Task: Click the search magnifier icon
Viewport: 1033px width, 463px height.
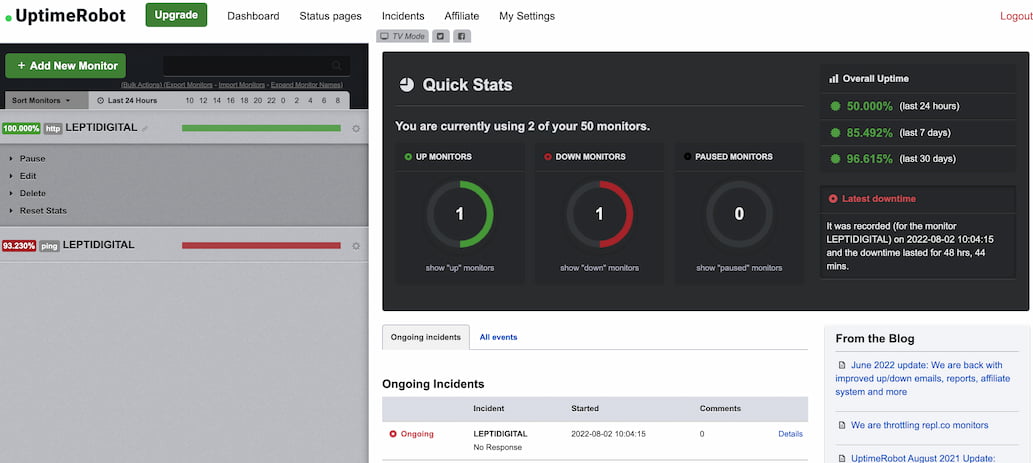Action: [x=337, y=65]
